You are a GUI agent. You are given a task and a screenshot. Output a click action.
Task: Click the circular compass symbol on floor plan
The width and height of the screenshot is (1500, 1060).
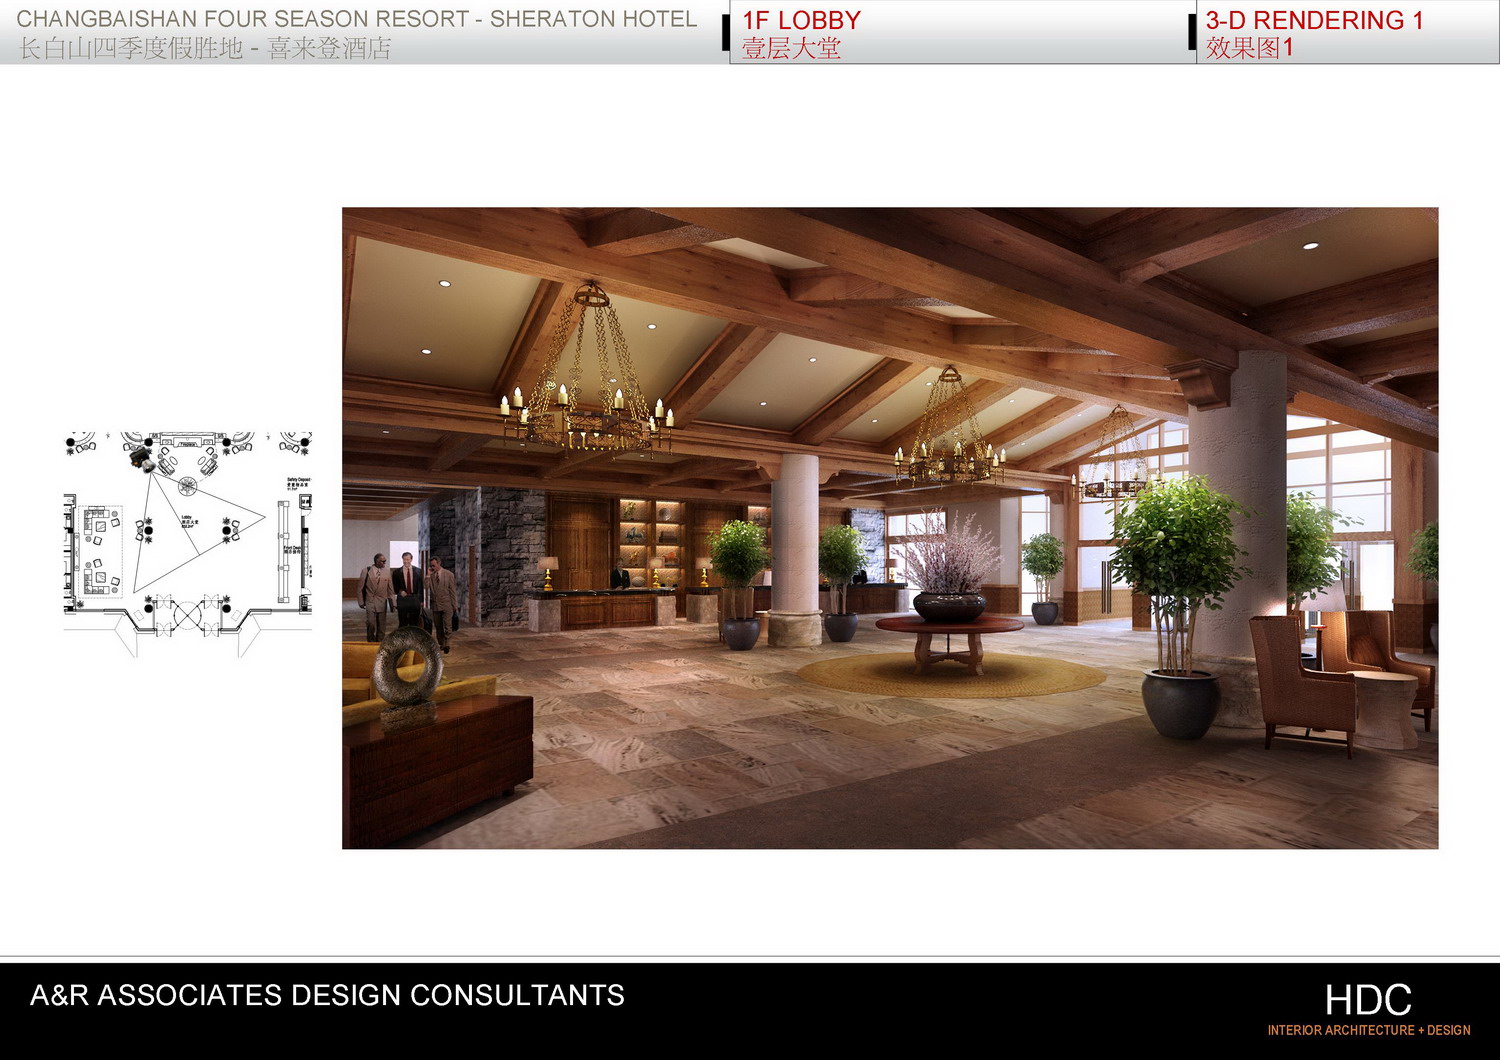point(187,486)
